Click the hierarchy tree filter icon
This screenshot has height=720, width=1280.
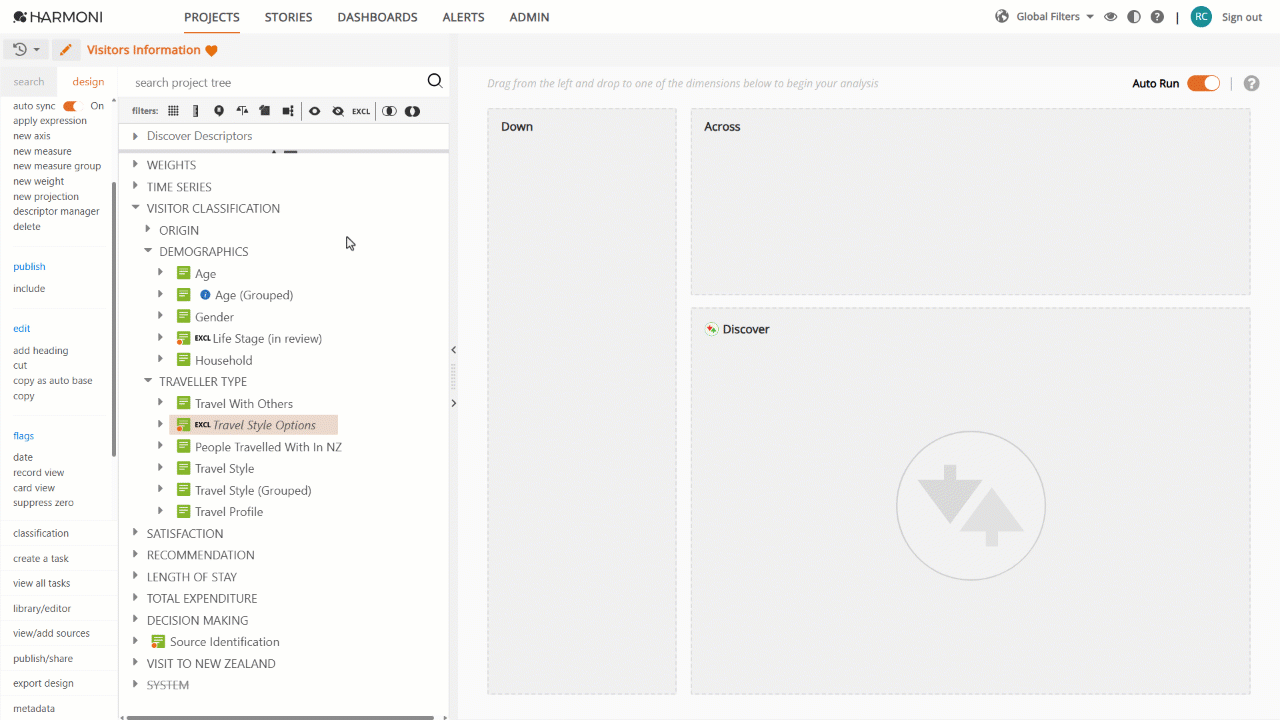pos(288,111)
